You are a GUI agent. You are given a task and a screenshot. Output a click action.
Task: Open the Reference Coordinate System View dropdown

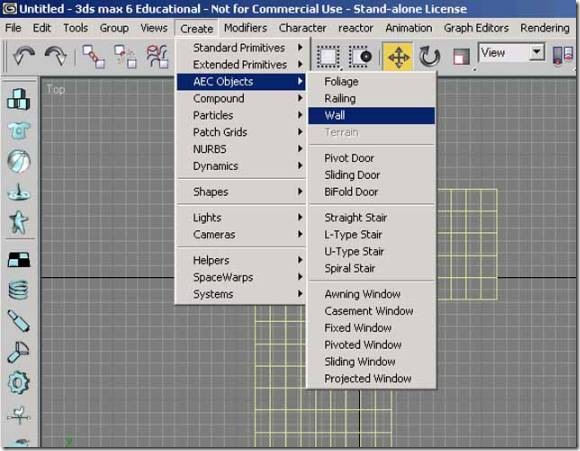point(512,53)
